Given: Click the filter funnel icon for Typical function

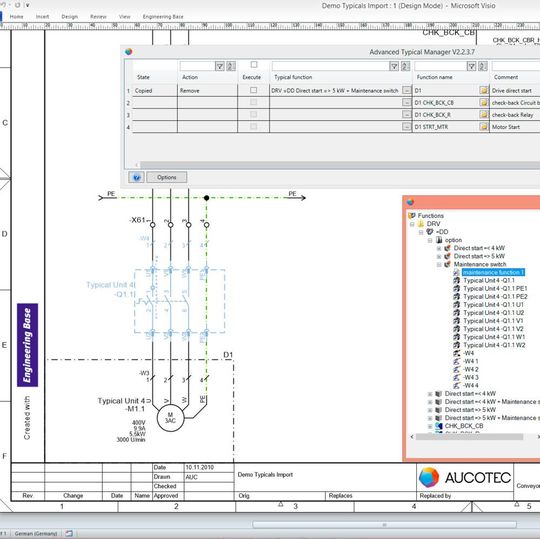Looking at the screenshot, I should coord(394,66).
